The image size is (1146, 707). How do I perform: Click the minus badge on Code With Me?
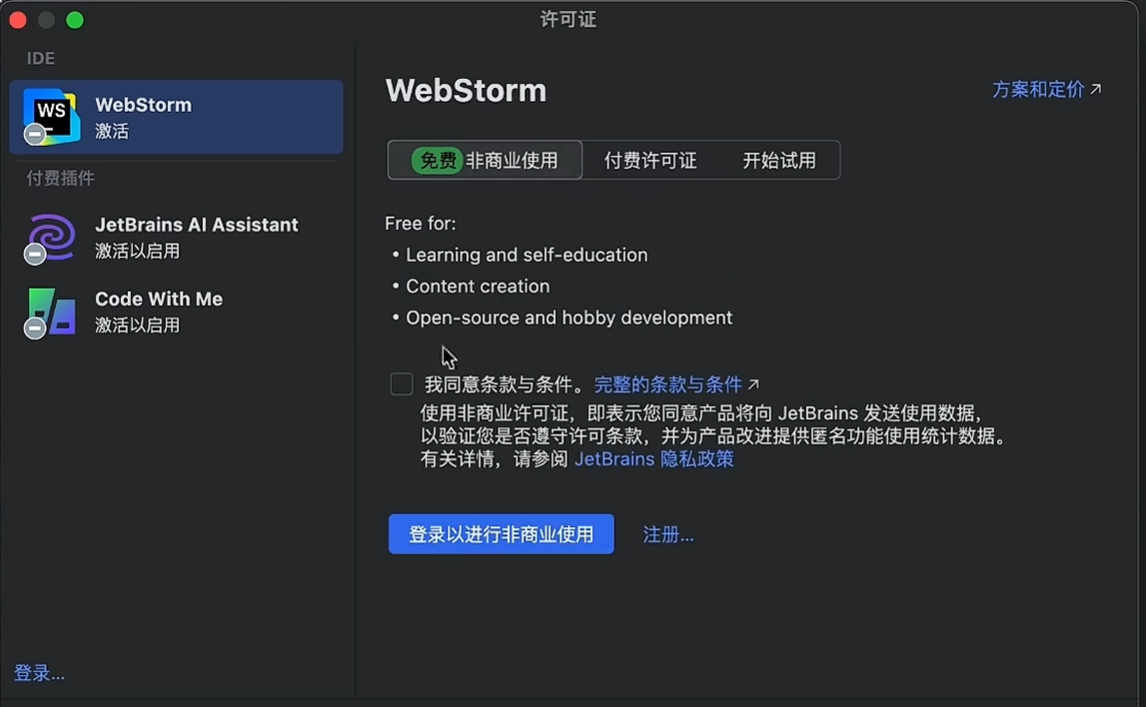click(x=34, y=328)
